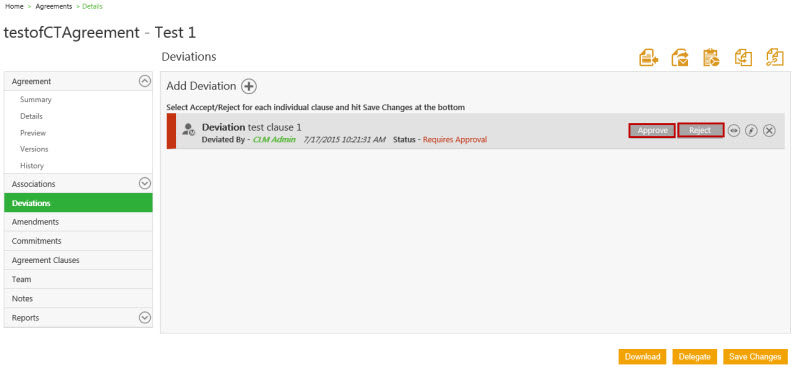Image resolution: width=800 pixels, height=370 pixels.
Task: Open the clipboard with pie chart icon
Action: click(x=711, y=58)
